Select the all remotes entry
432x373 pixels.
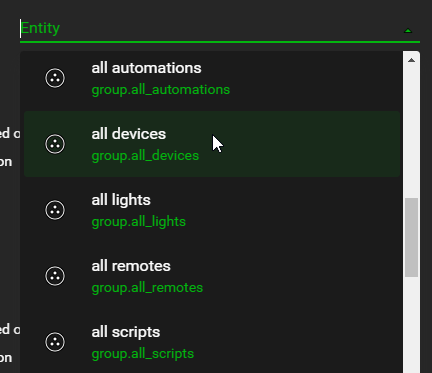212,276
